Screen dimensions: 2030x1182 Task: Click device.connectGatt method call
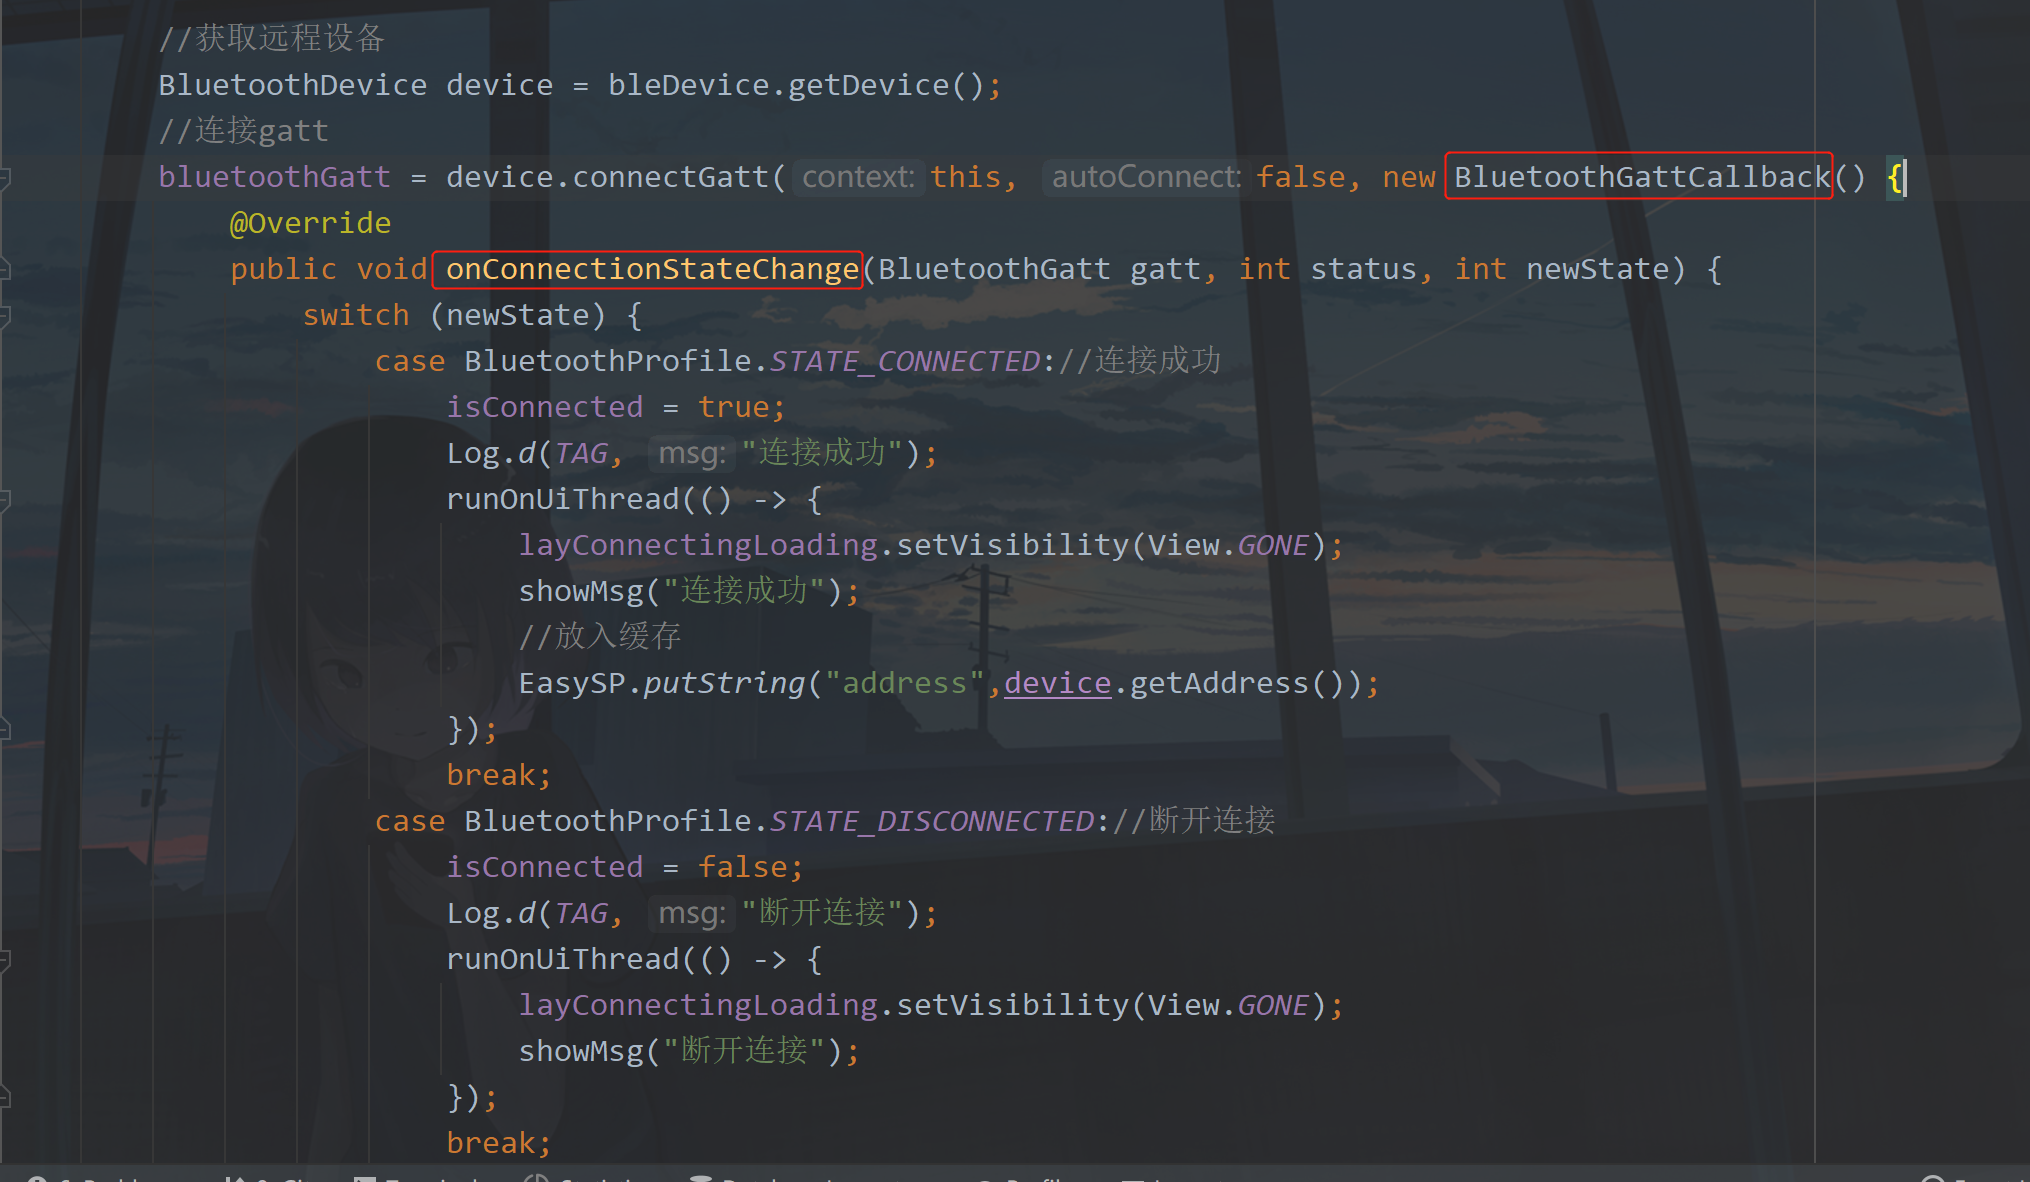(x=608, y=177)
